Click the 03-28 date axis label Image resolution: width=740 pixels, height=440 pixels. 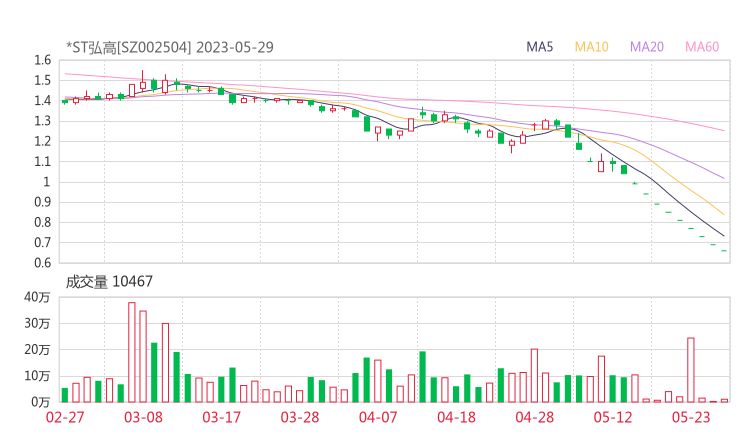tap(300, 417)
